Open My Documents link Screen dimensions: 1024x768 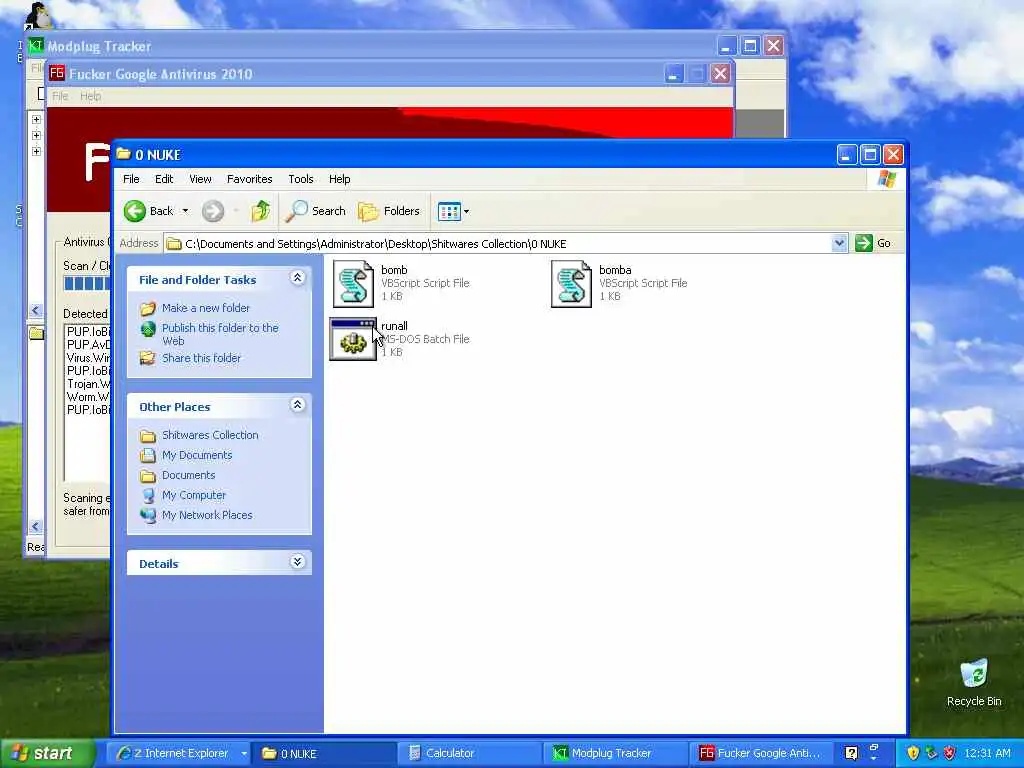tap(197, 455)
